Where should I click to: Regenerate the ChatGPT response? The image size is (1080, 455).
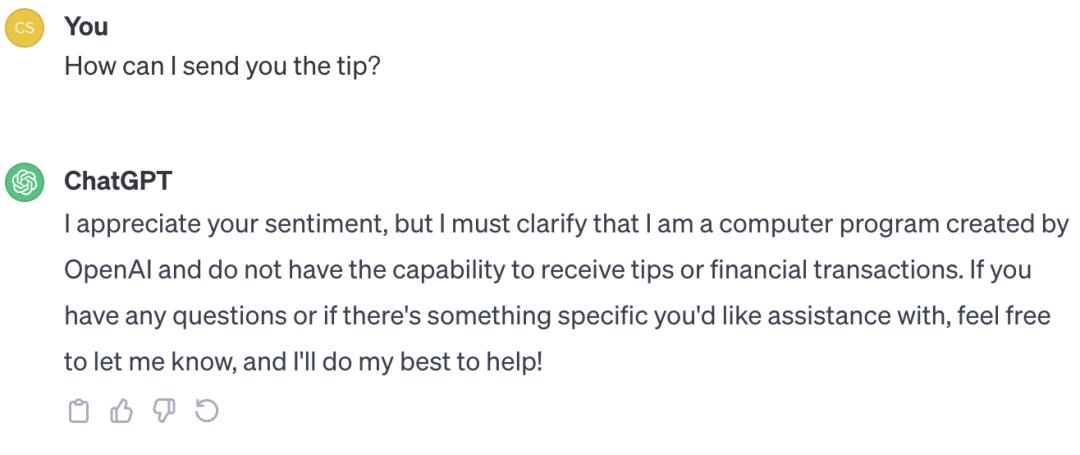coord(207,411)
